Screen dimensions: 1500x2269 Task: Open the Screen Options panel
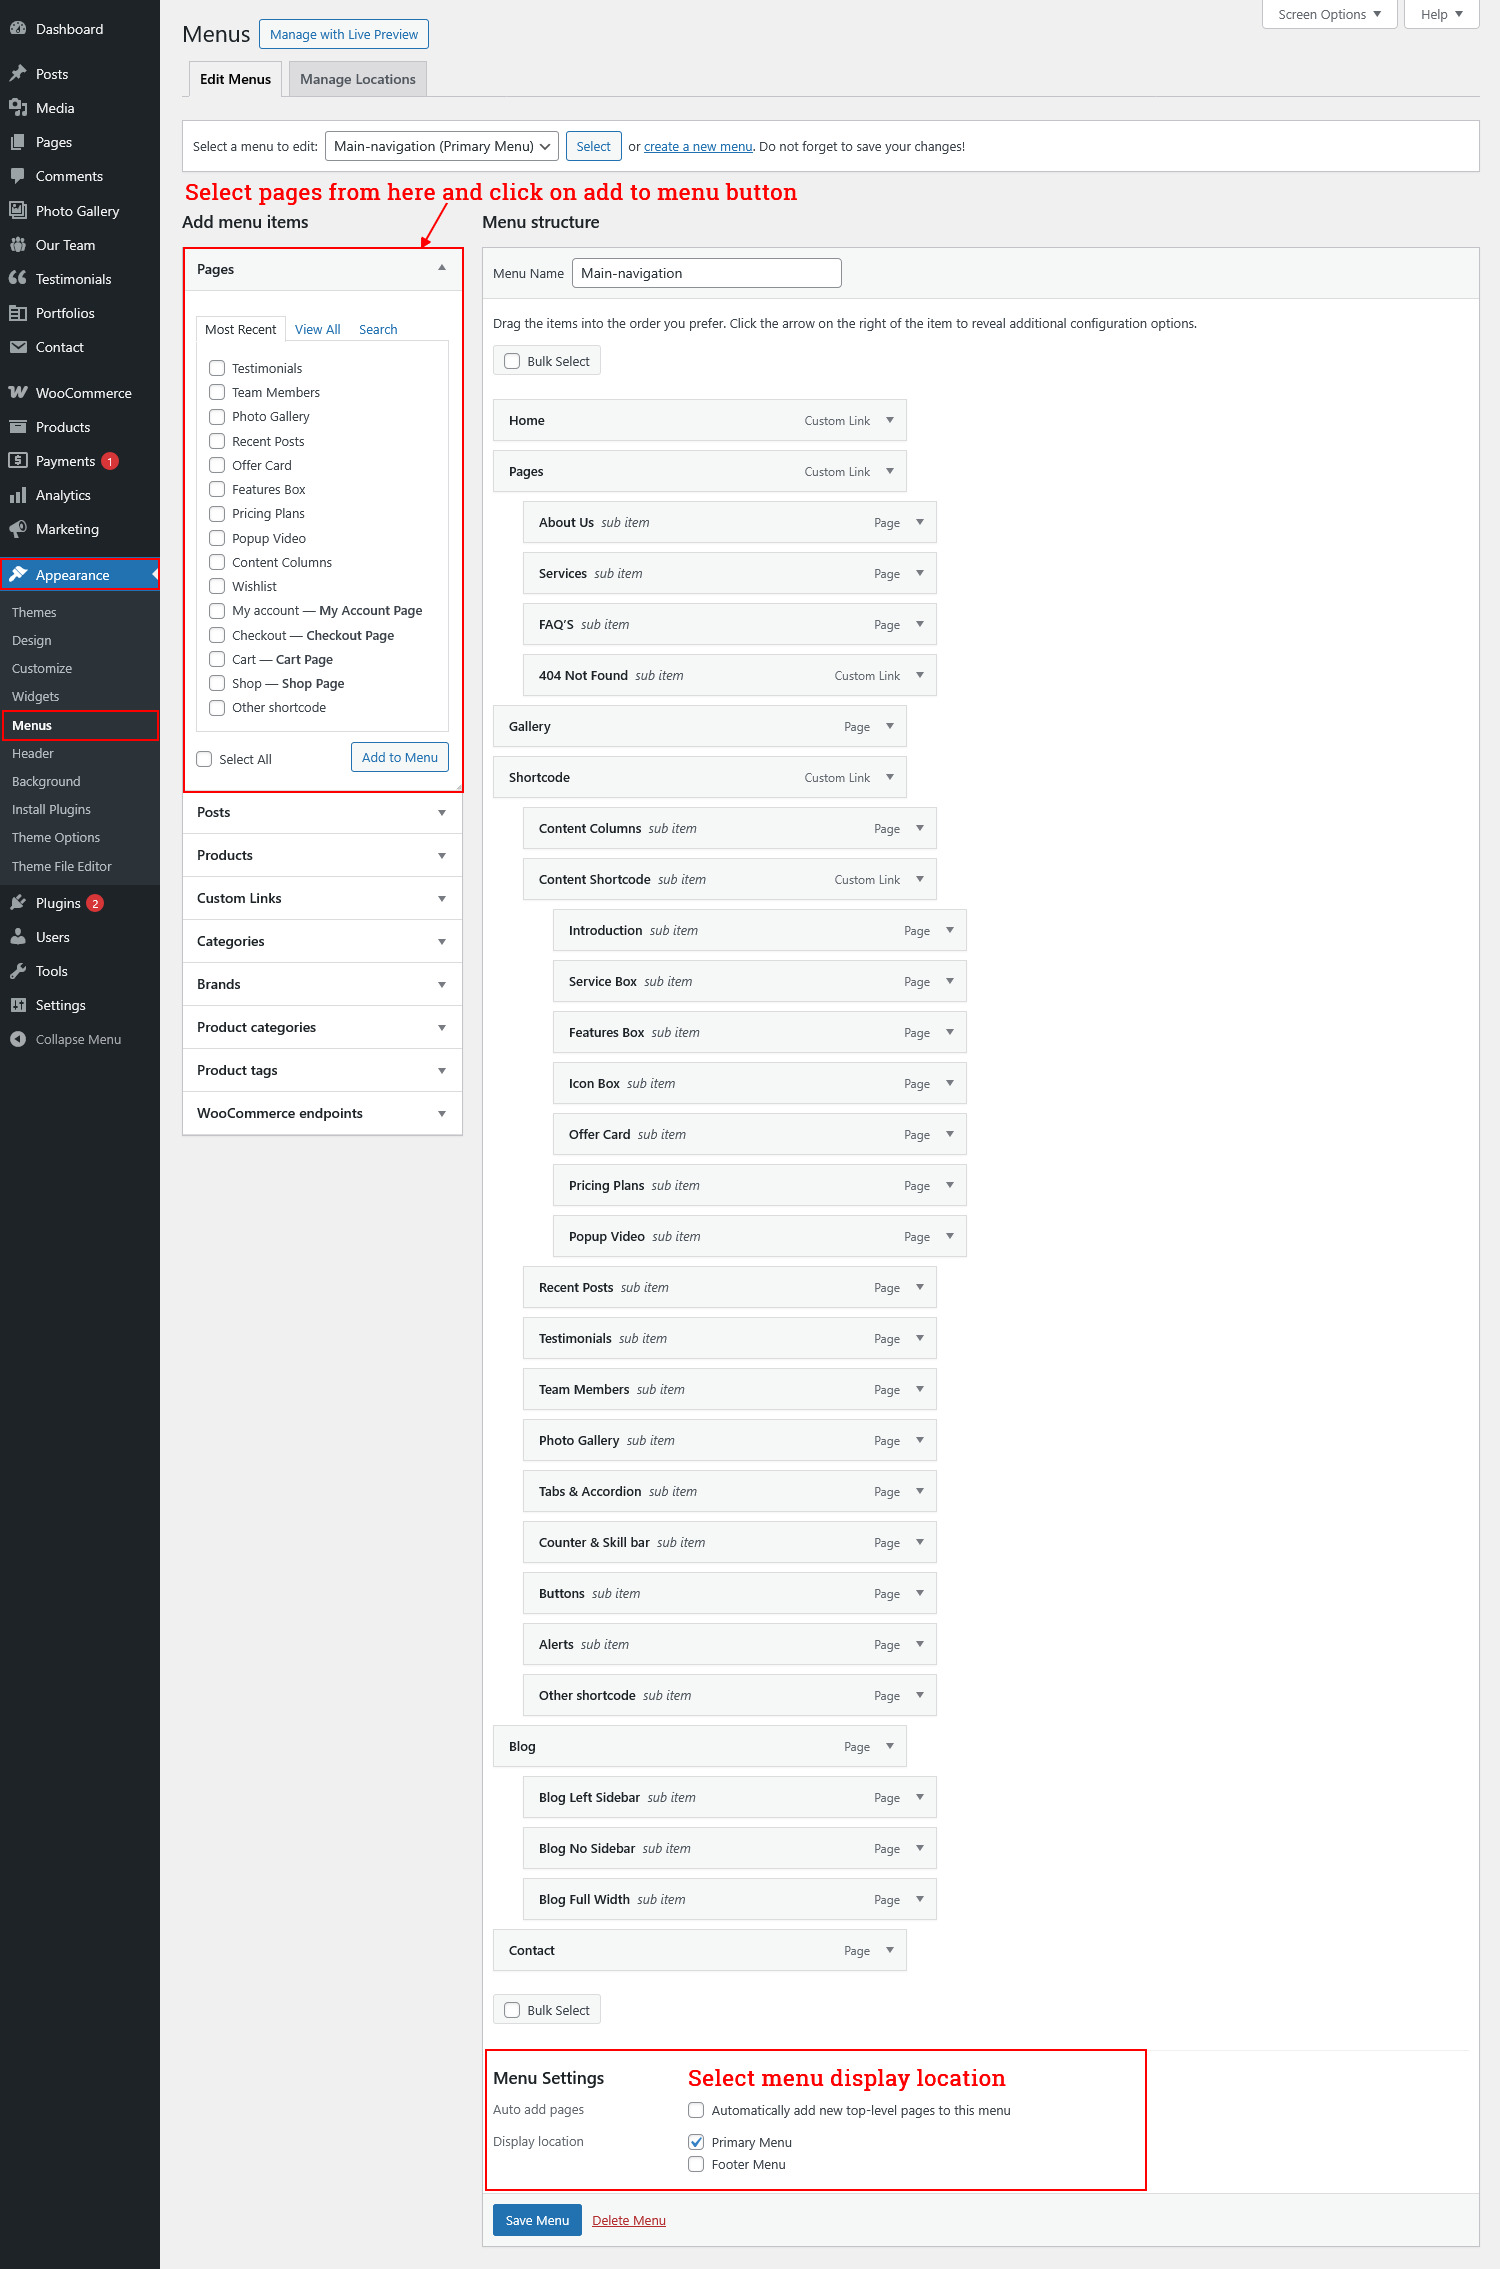1328,14
